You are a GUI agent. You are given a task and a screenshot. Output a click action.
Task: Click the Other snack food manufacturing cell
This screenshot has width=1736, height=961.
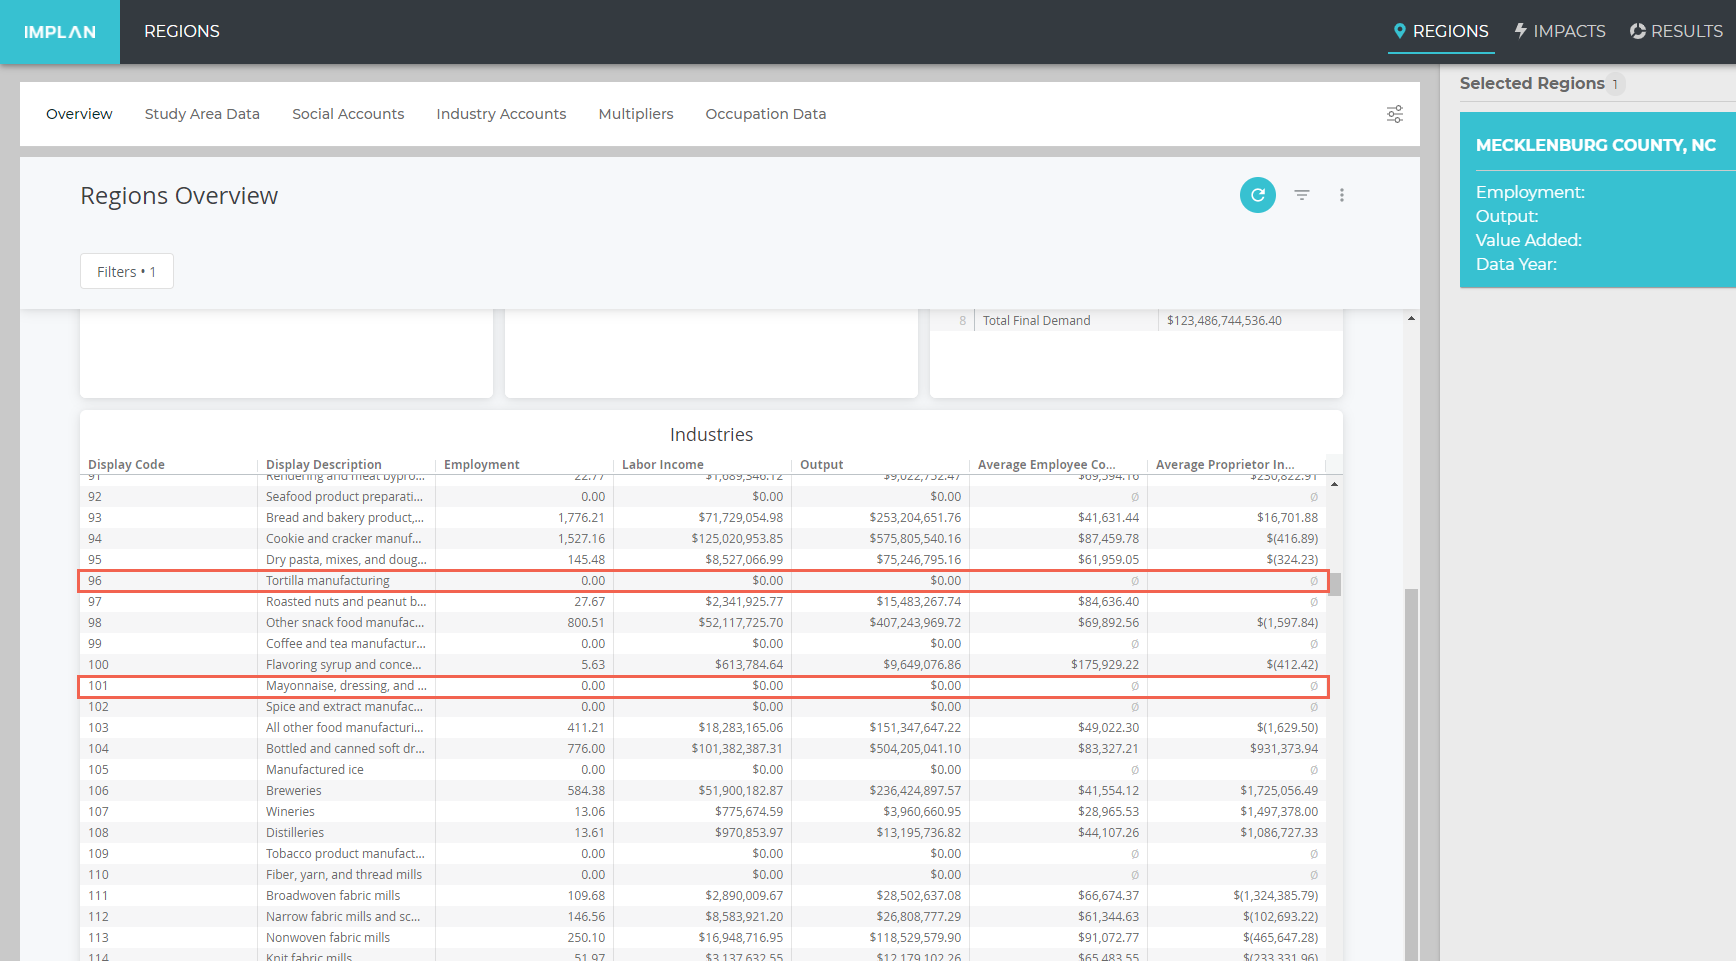point(345,623)
